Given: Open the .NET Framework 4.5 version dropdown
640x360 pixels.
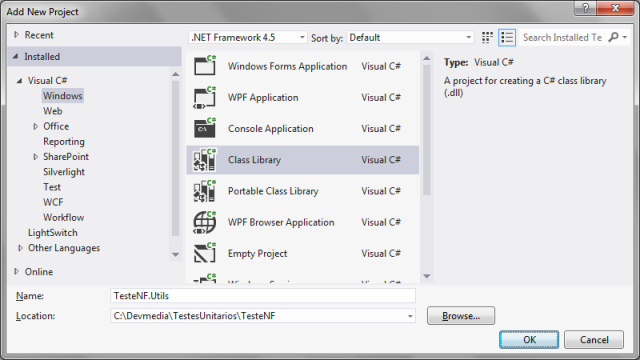Looking at the screenshot, I should tap(248, 38).
